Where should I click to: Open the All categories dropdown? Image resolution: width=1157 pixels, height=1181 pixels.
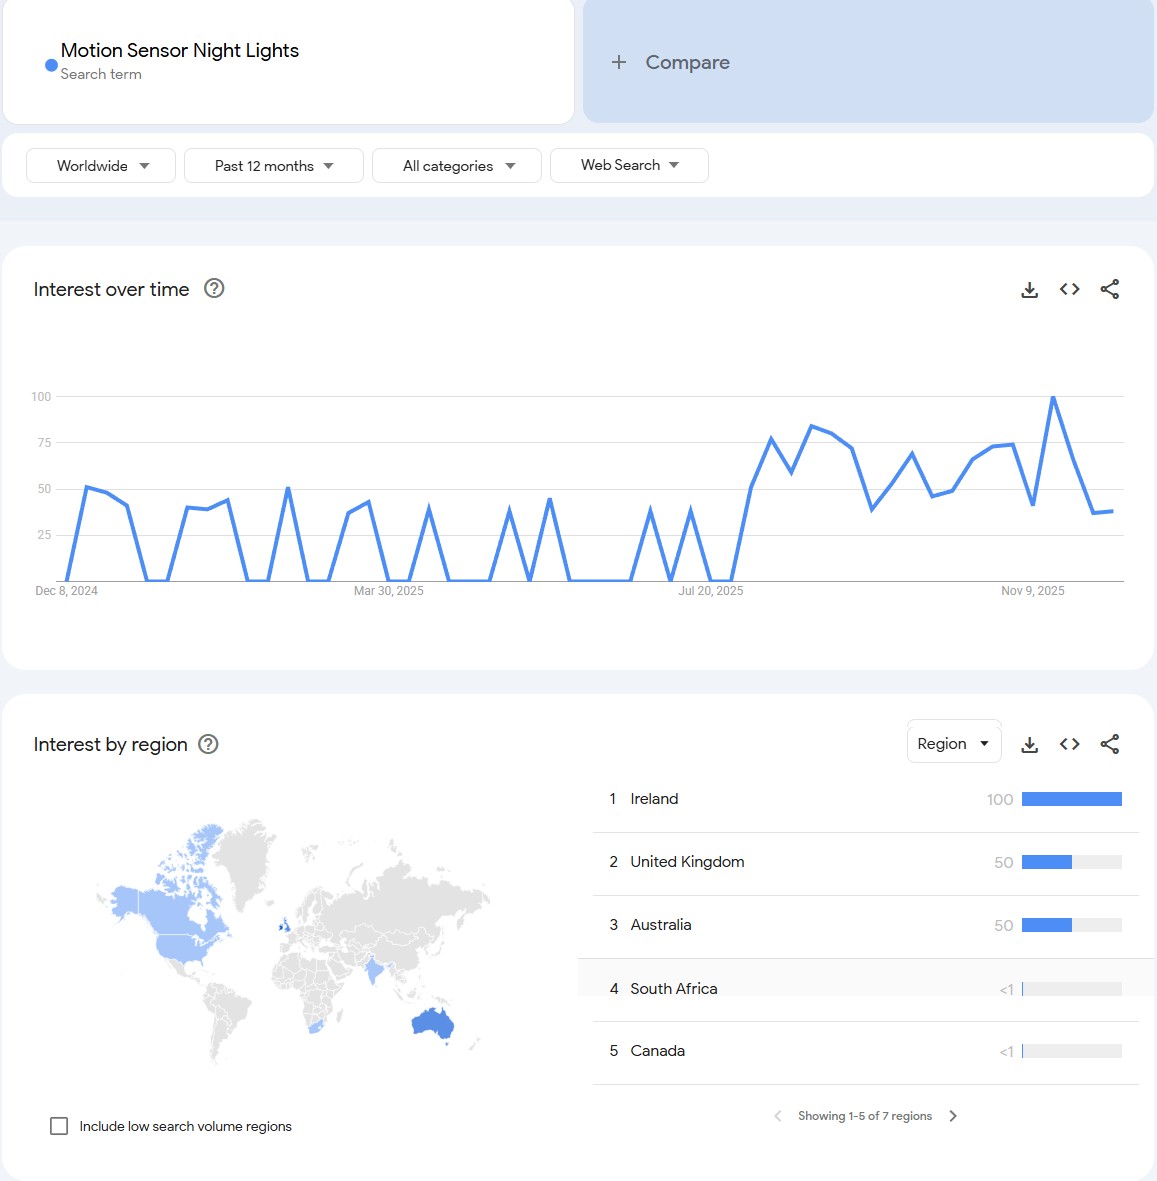pos(457,166)
